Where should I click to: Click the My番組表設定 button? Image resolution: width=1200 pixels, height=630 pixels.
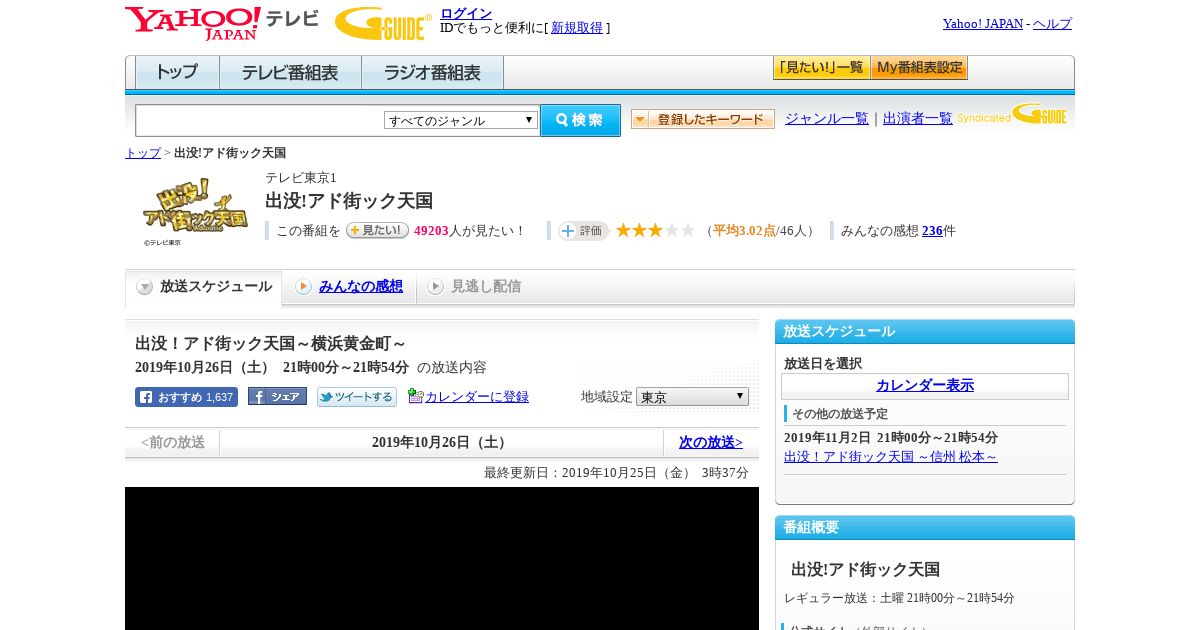click(919, 68)
